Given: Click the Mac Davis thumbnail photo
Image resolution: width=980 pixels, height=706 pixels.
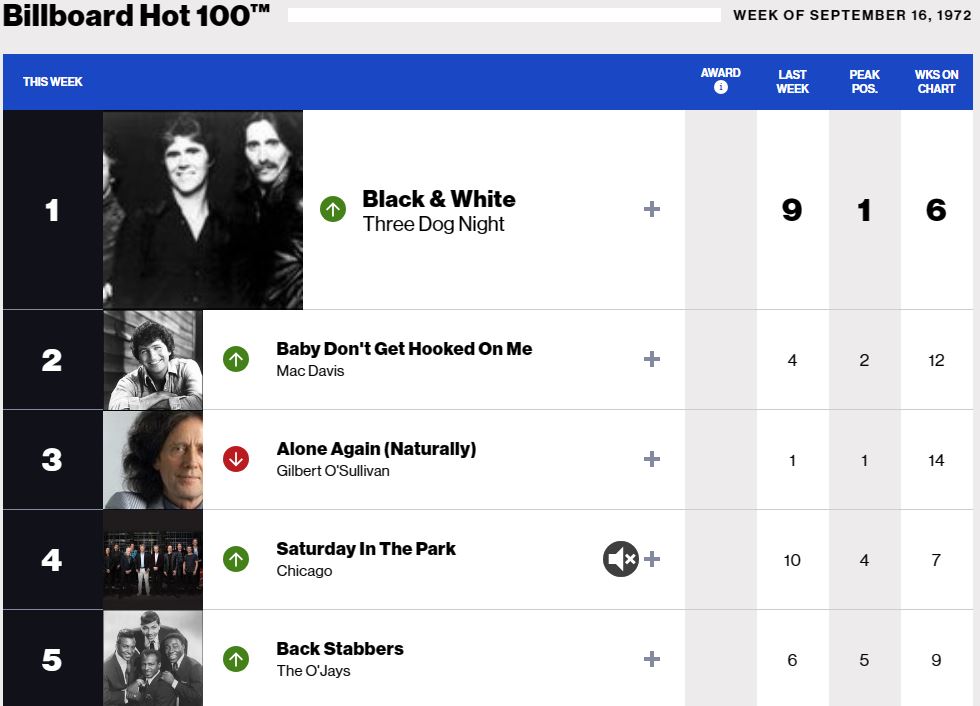Looking at the screenshot, I should coord(153,359).
